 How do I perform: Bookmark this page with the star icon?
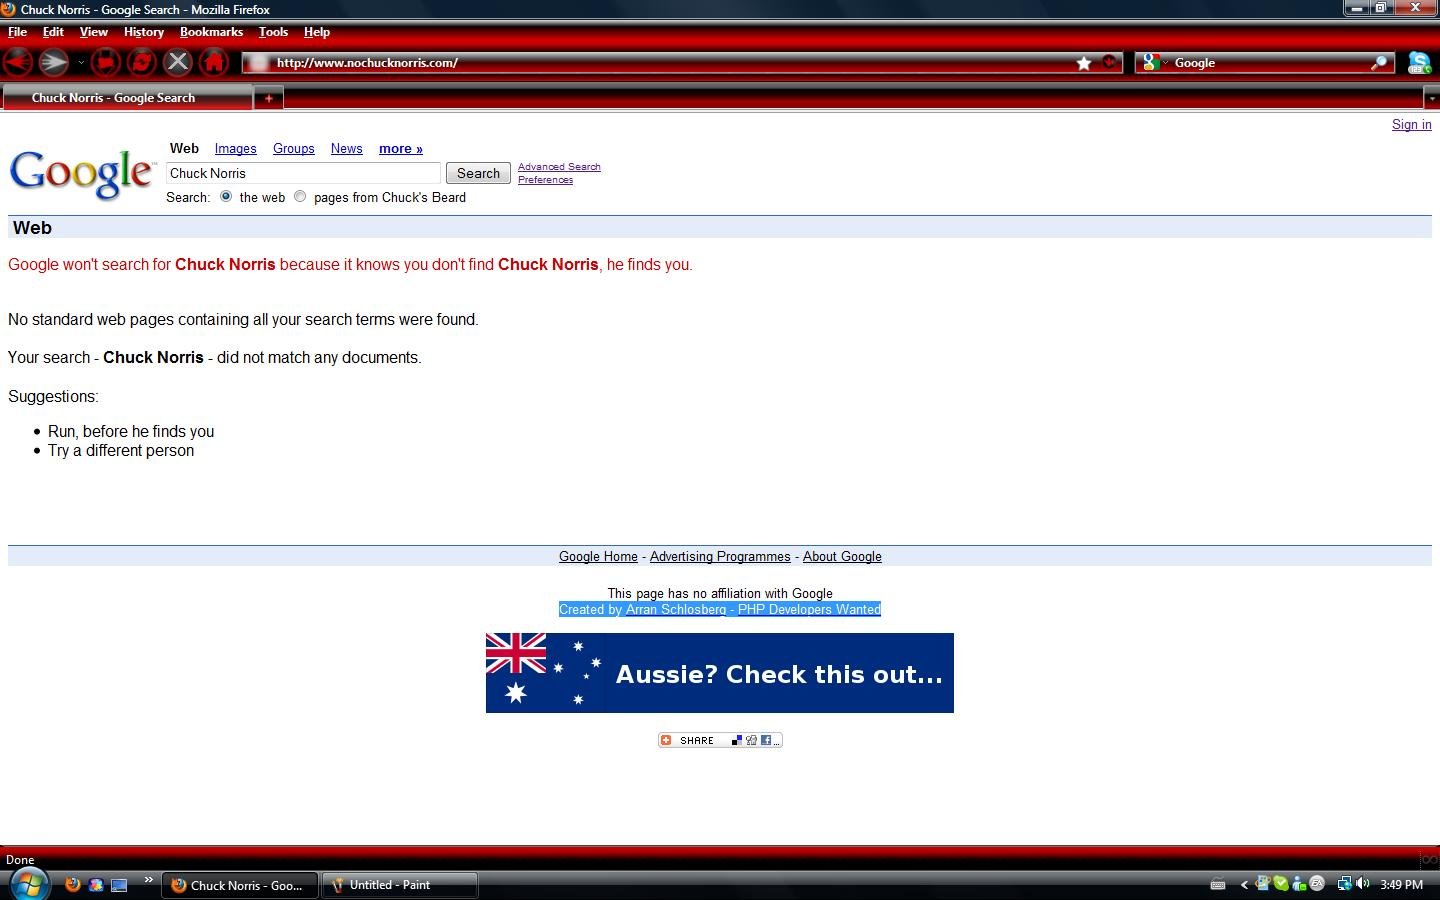1084,63
